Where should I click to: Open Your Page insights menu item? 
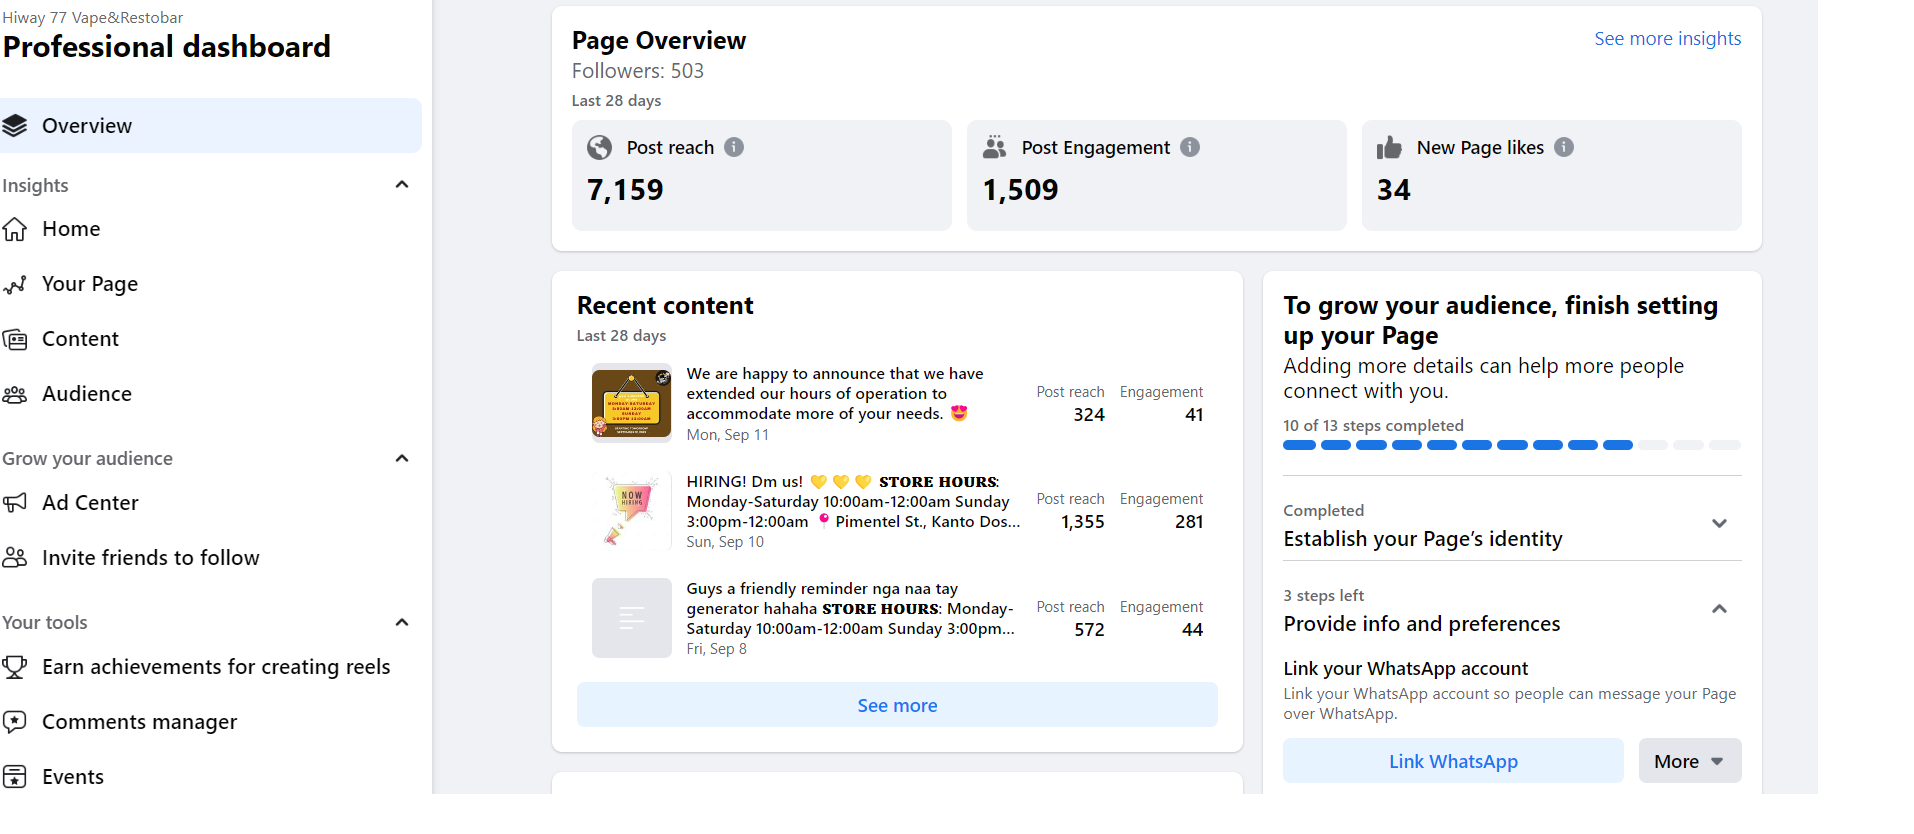[x=90, y=284]
